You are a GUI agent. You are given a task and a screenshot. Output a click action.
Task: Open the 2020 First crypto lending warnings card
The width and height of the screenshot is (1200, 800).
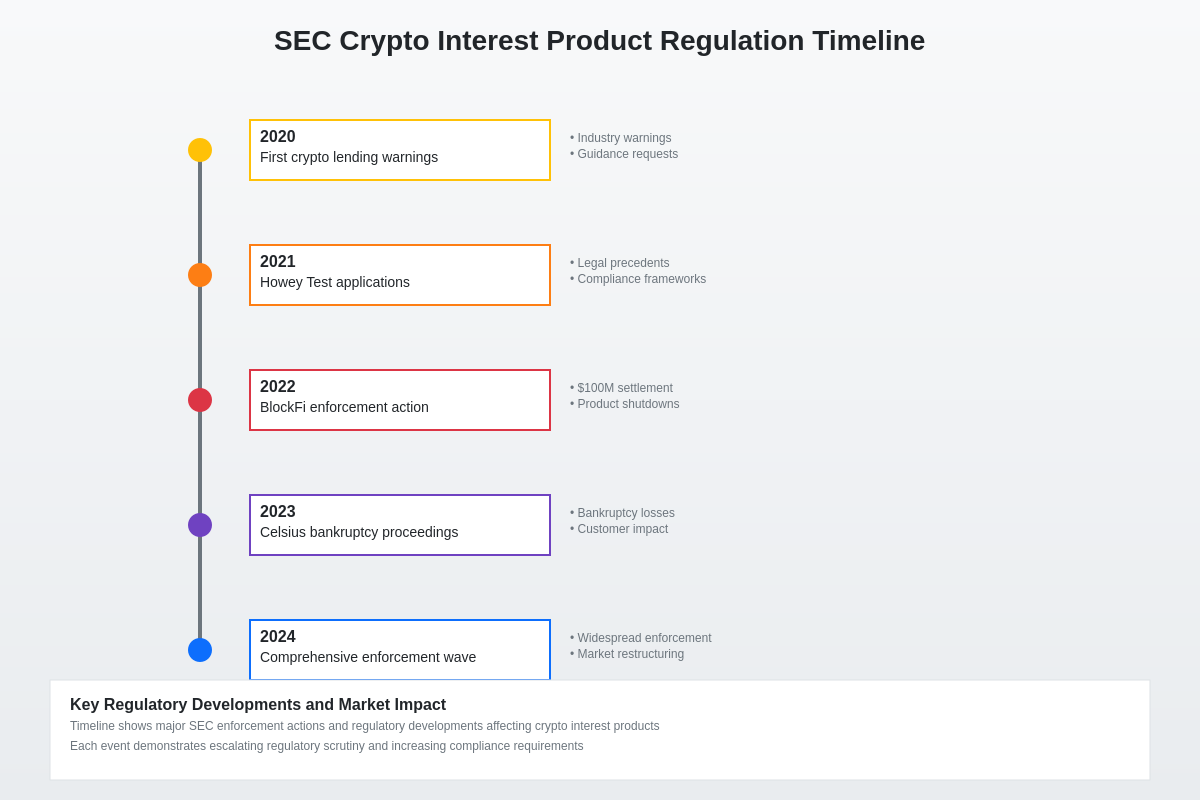pyautogui.click(x=400, y=150)
